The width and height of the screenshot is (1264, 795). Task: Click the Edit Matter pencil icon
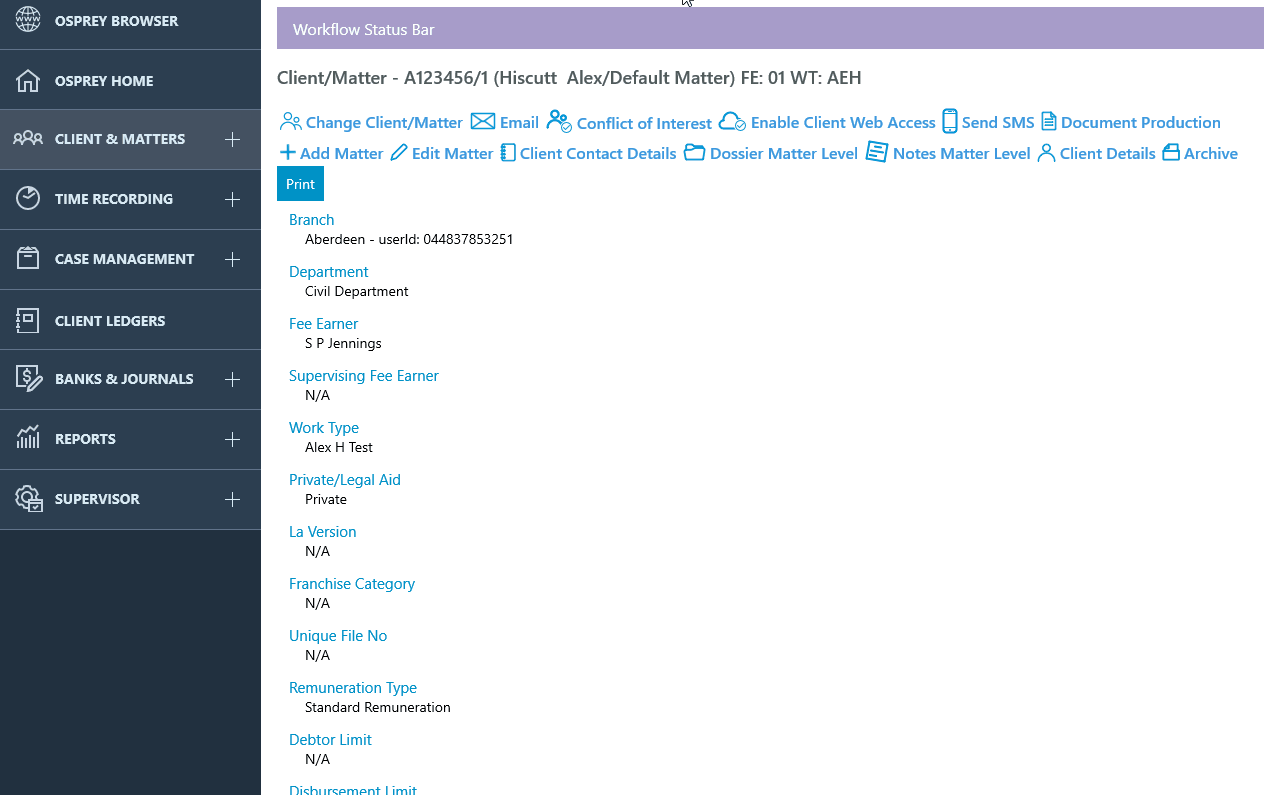point(399,153)
